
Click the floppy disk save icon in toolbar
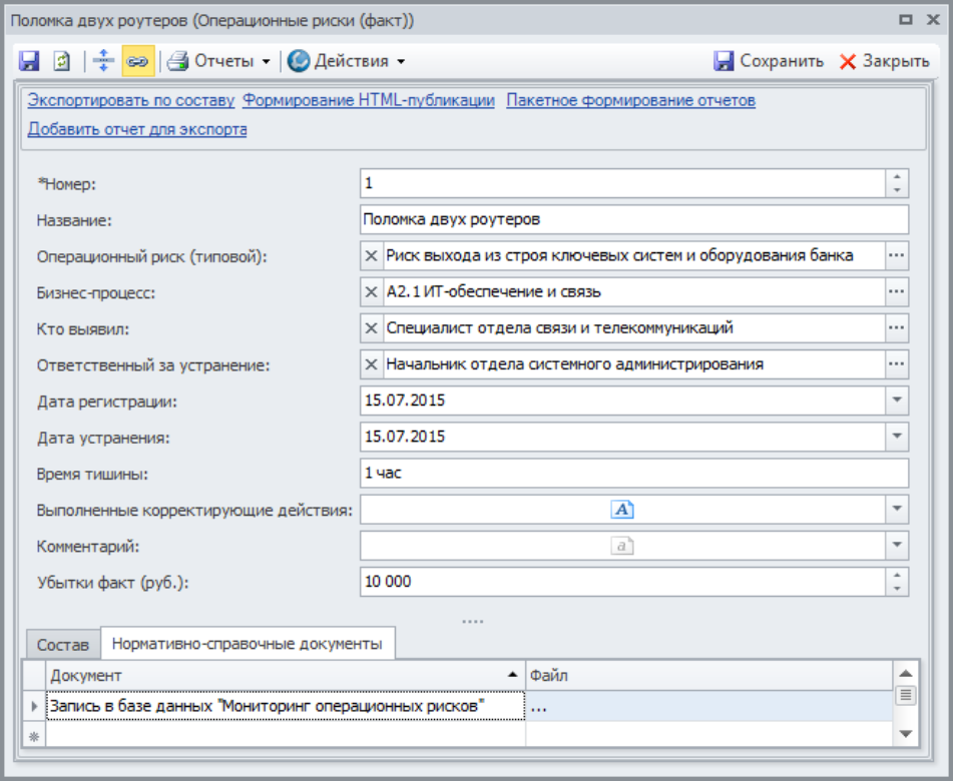(29, 61)
